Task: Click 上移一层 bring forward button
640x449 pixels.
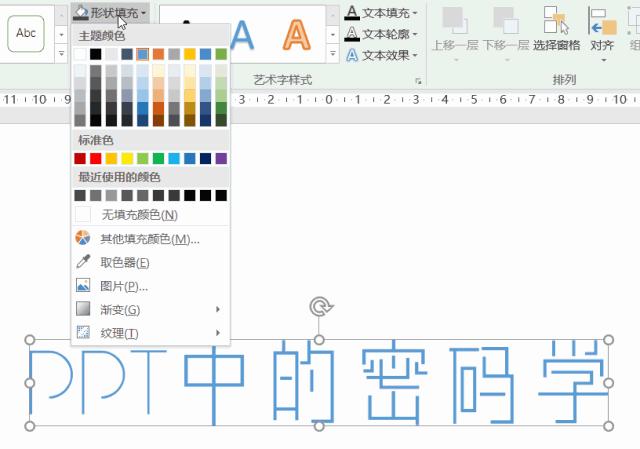Action: pyautogui.click(x=455, y=34)
